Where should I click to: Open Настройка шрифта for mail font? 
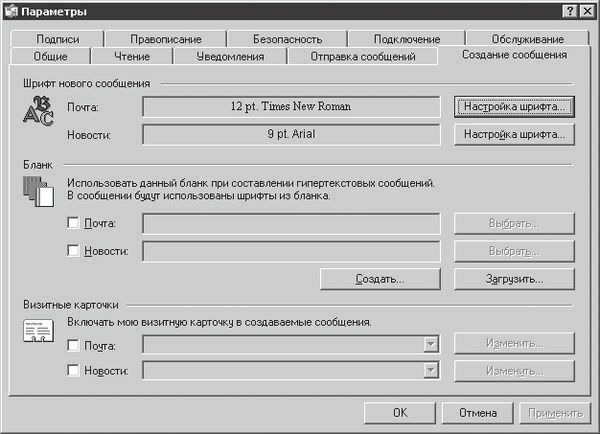point(516,106)
